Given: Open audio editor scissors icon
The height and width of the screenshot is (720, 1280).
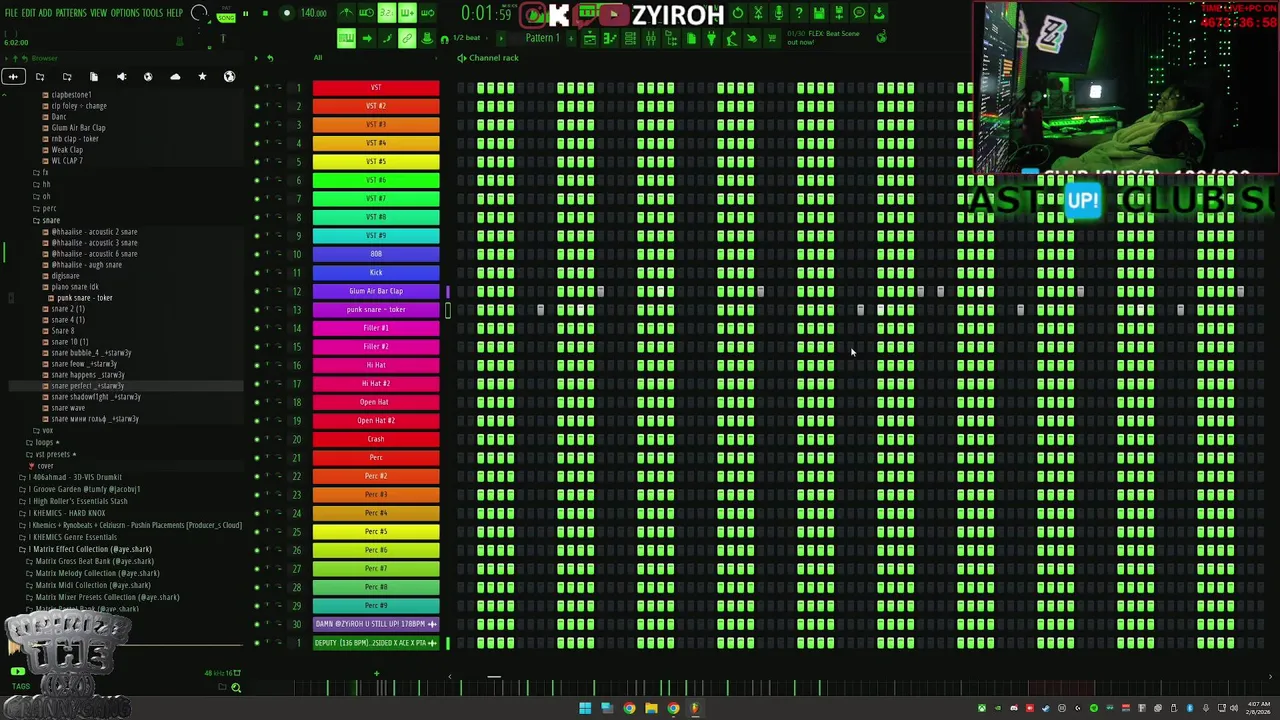Looking at the screenshot, I should point(758,13).
